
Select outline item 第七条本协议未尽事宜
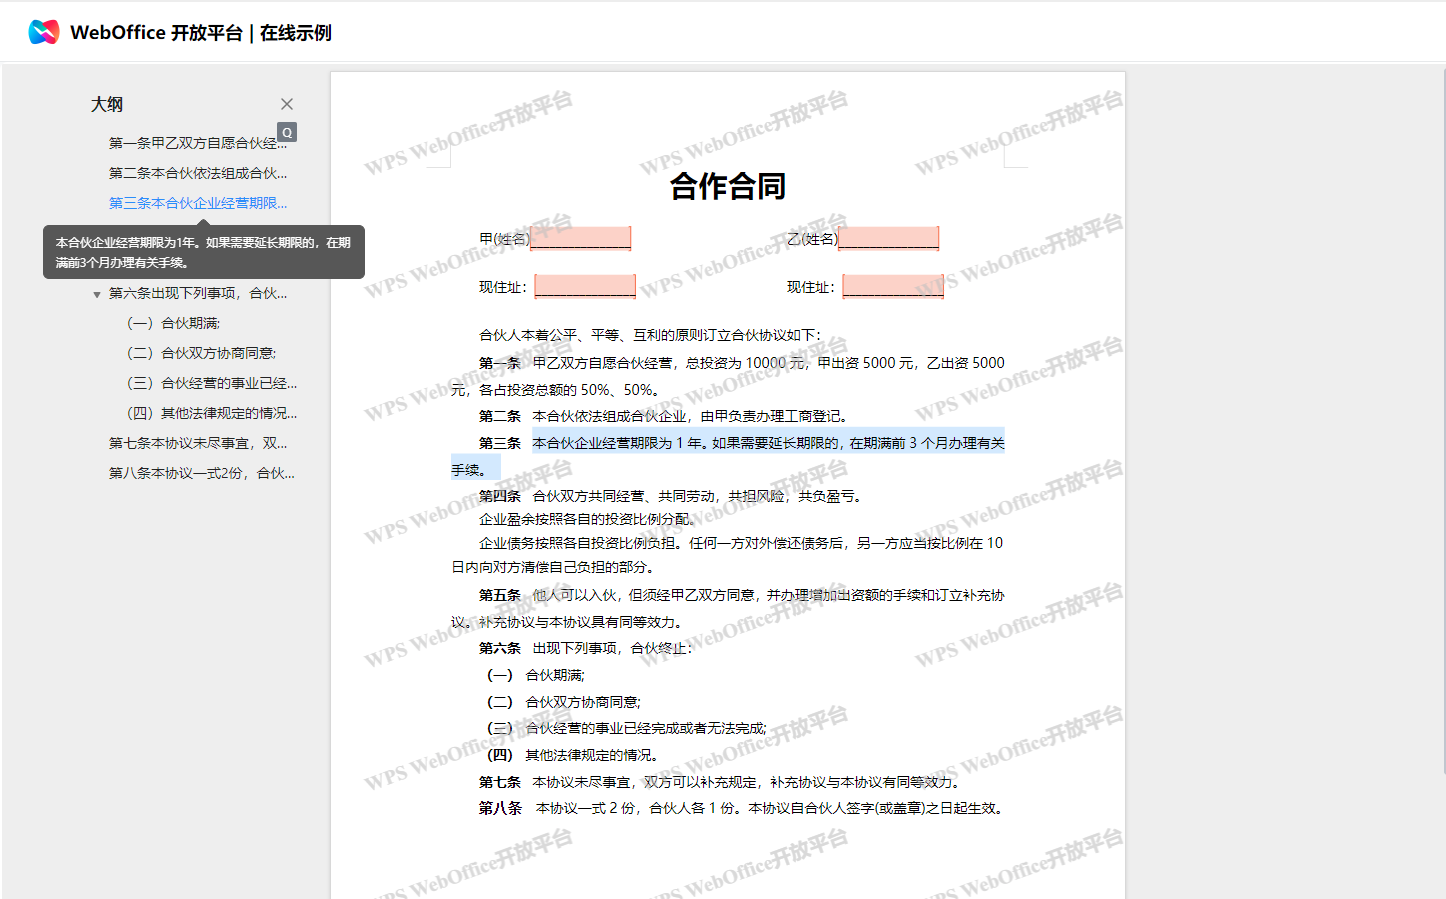[198, 443]
